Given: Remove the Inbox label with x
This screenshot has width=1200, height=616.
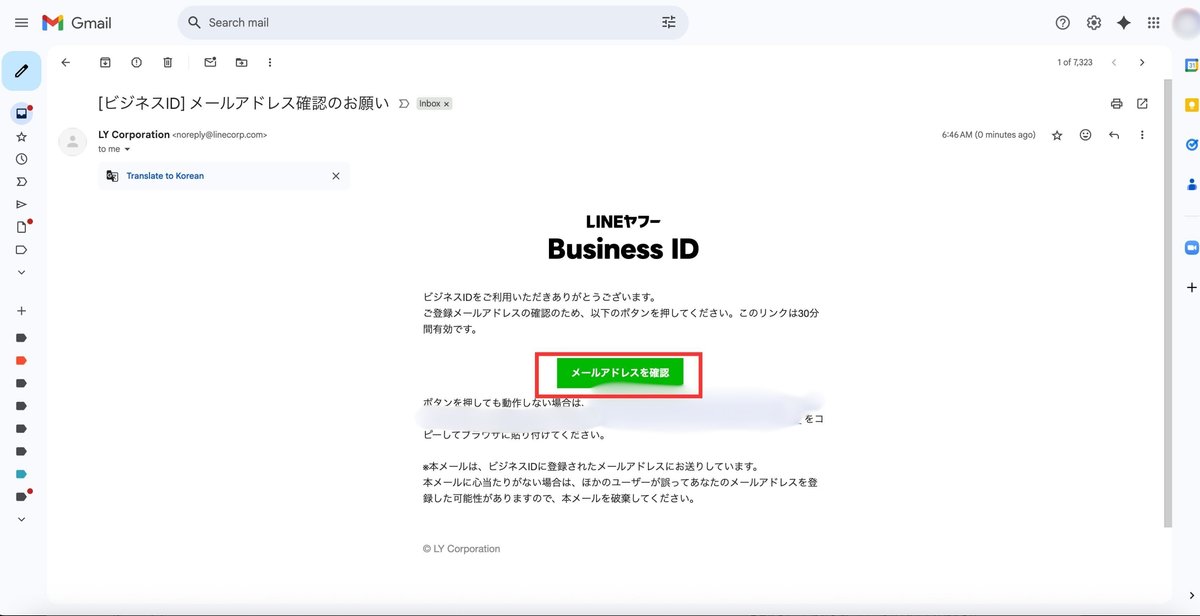Looking at the screenshot, I should [447, 104].
